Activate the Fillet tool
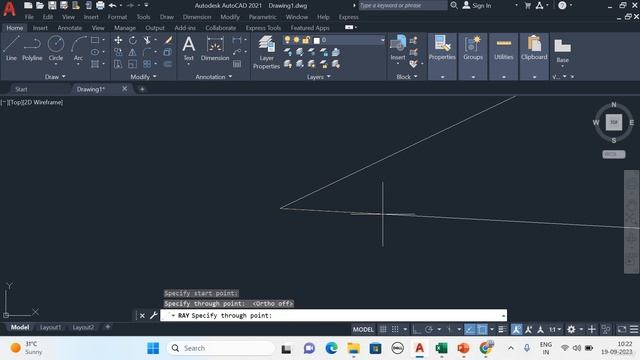640x360 pixels. 147,52
